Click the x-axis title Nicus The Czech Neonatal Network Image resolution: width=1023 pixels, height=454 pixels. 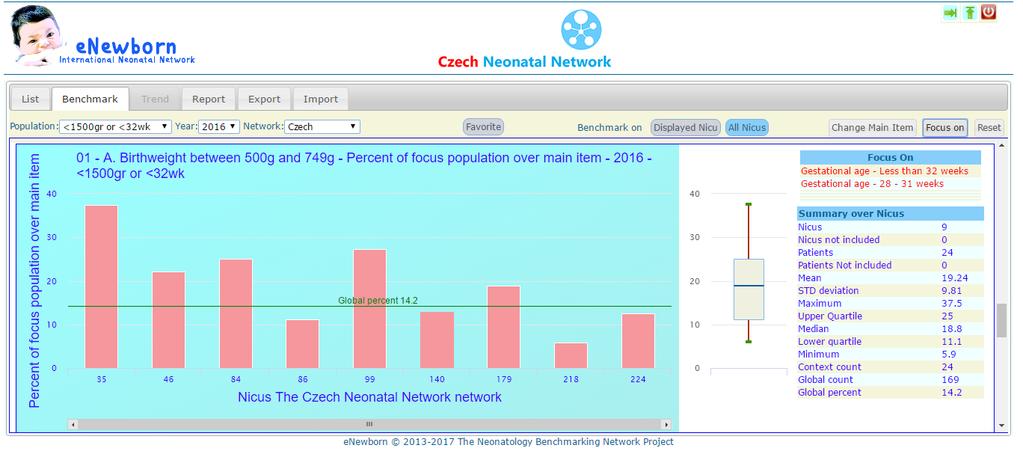[369, 397]
